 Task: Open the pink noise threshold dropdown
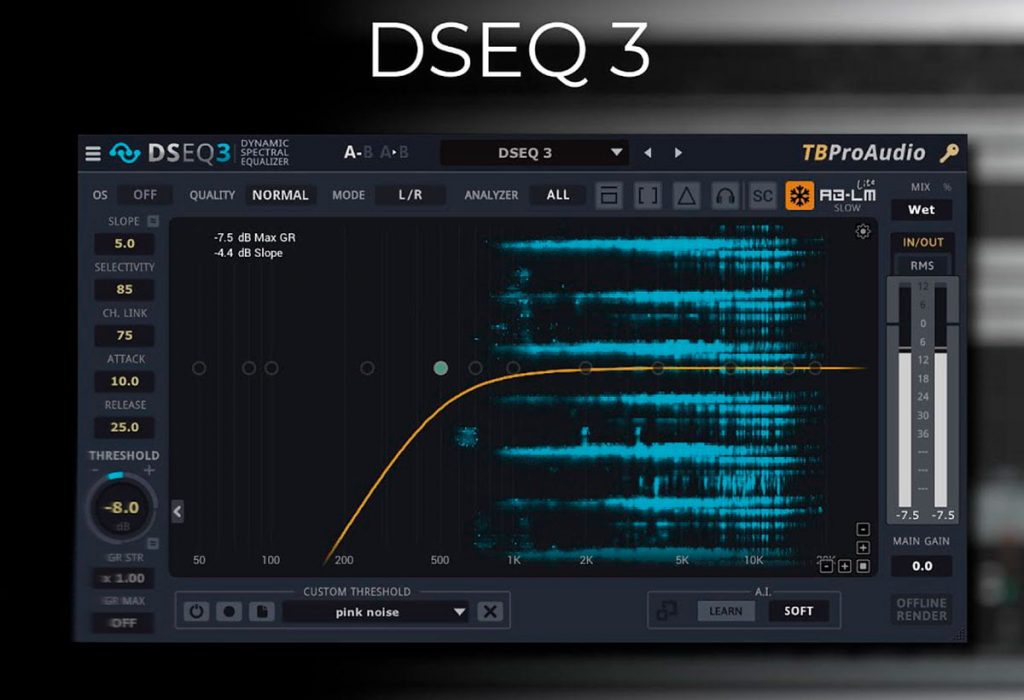pyautogui.click(x=376, y=612)
